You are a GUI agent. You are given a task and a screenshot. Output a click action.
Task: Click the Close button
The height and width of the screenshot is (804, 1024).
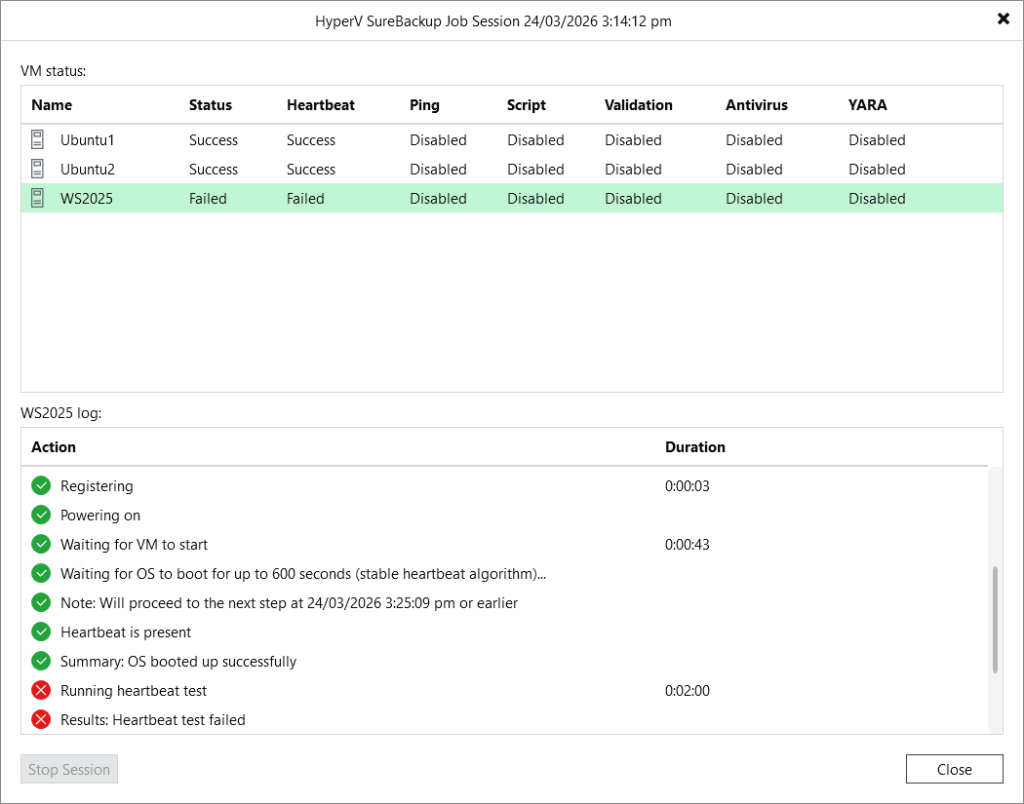(x=954, y=769)
